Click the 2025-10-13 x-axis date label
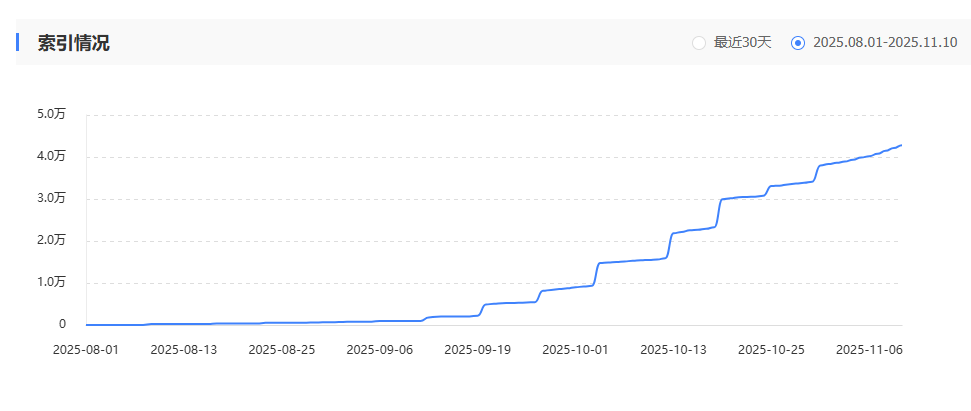Screen dimensions: 971x411 click(x=674, y=350)
